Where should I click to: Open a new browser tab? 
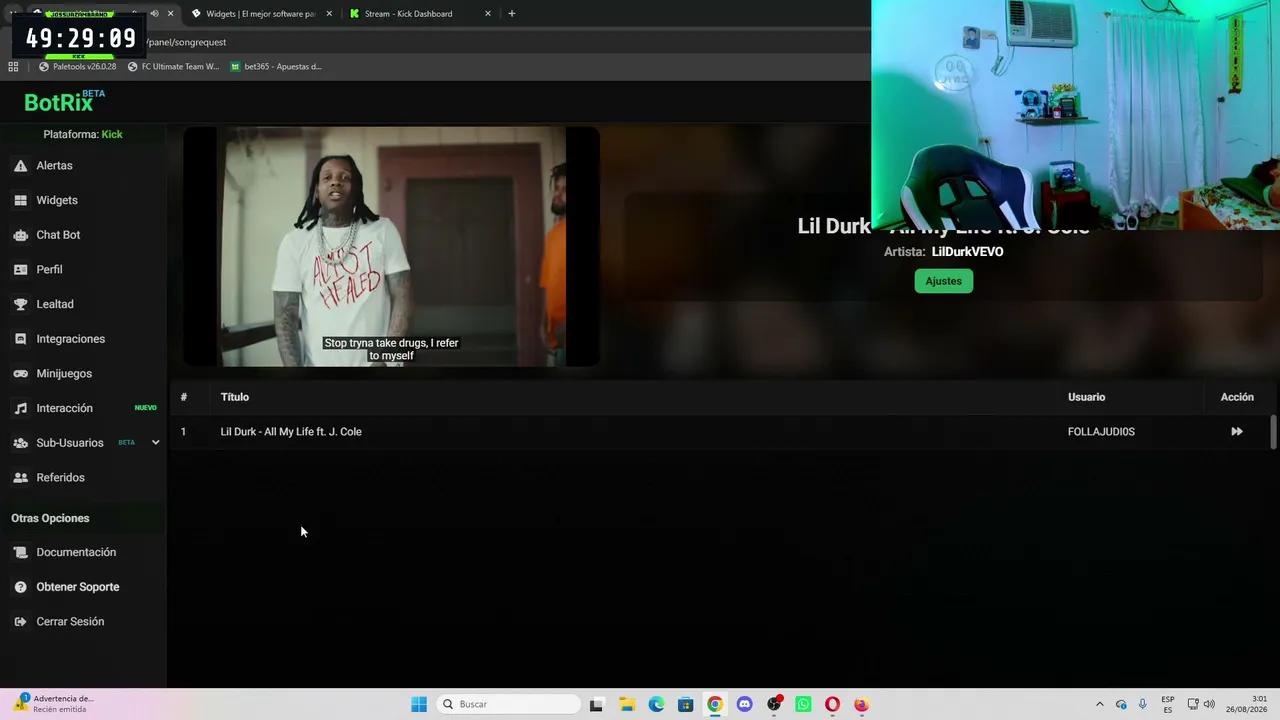click(x=512, y=14)
